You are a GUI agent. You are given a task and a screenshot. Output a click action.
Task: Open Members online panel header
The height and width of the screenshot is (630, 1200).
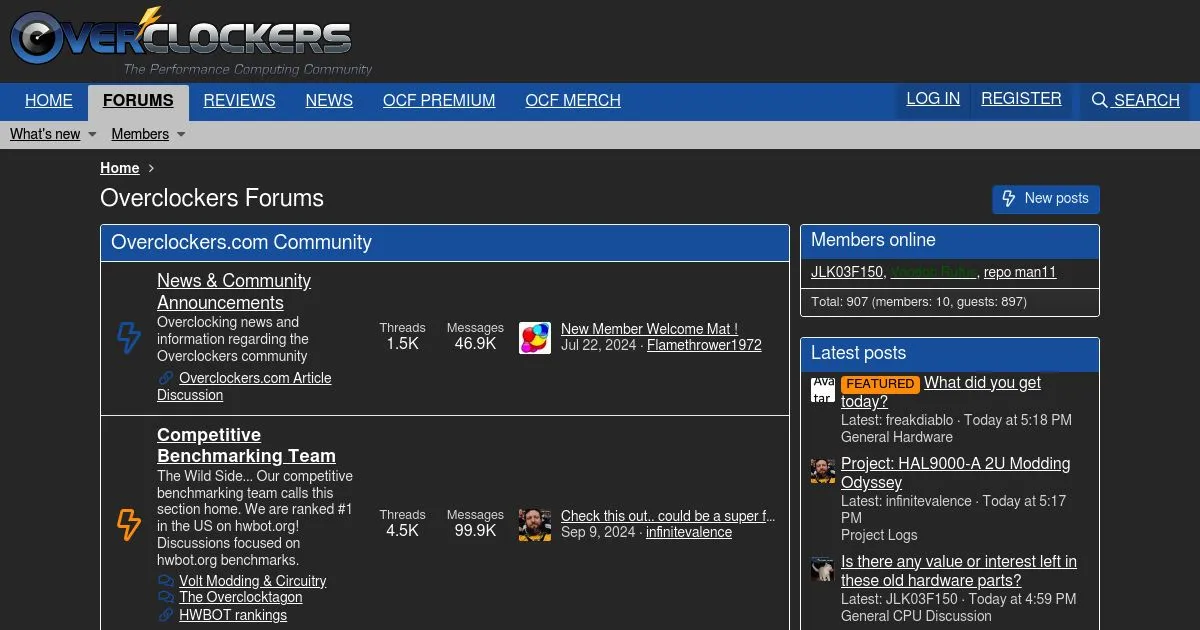click(x=873, y=240)
